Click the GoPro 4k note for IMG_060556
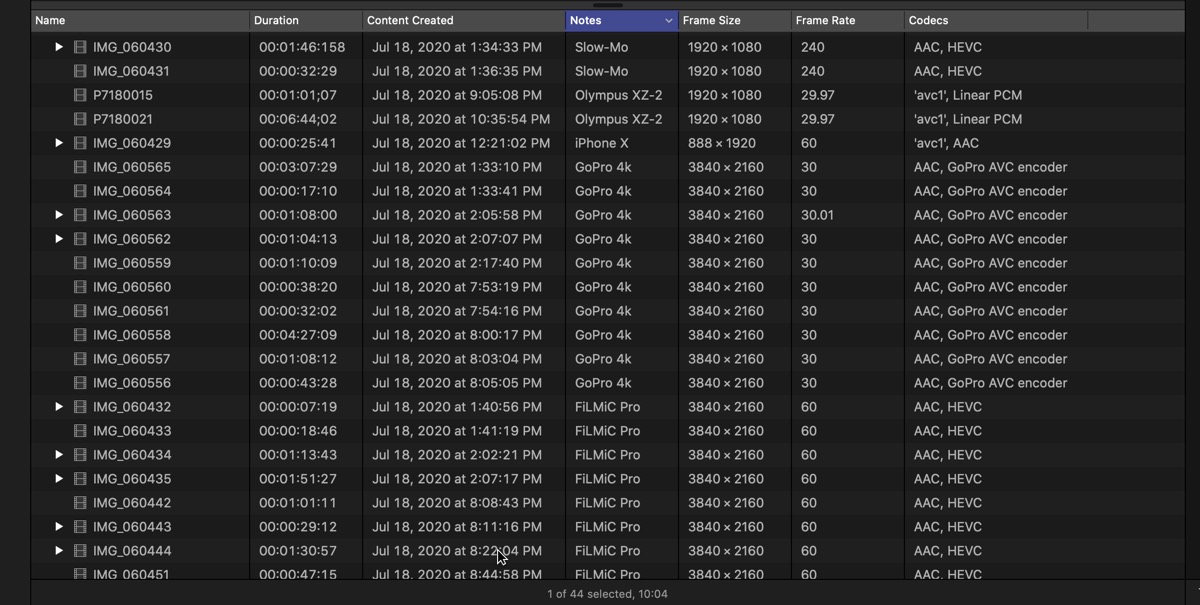1200x605 pixels. [603, 383]
